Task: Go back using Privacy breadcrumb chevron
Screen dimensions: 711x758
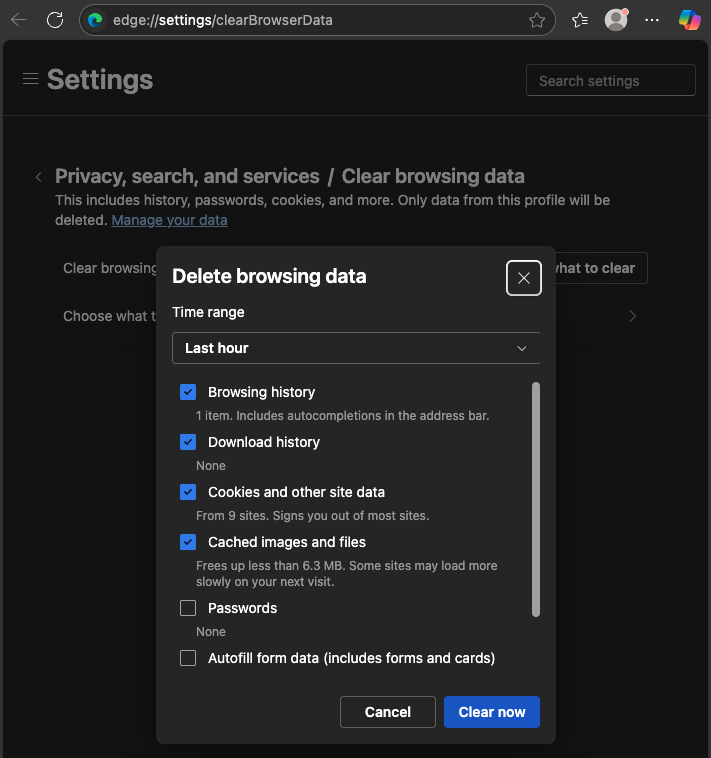Action: point(39,177)
